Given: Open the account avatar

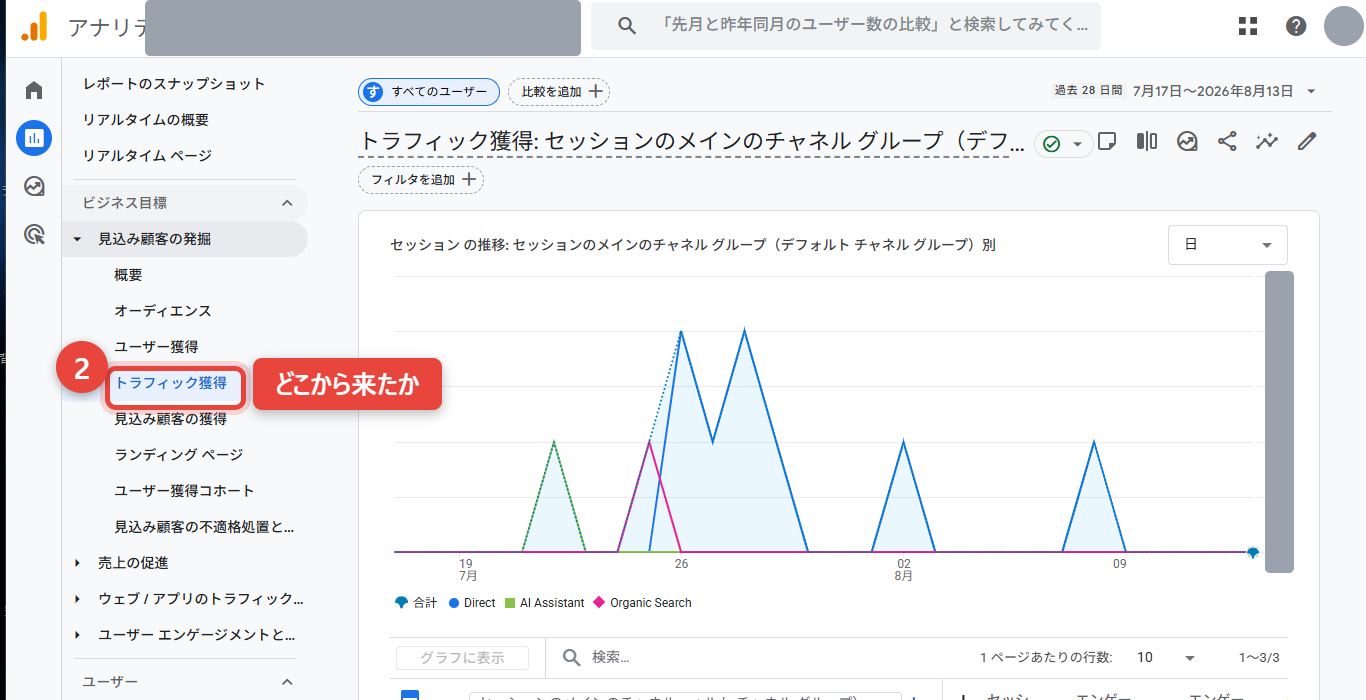Looking at the screenshot, I should coord(1344,26).
